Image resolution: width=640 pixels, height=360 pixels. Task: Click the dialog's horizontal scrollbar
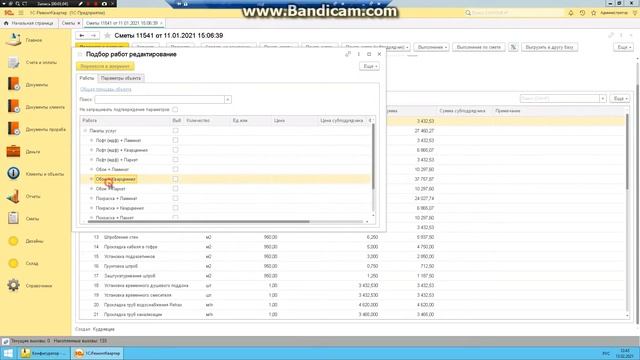click(x=199, y=222)
